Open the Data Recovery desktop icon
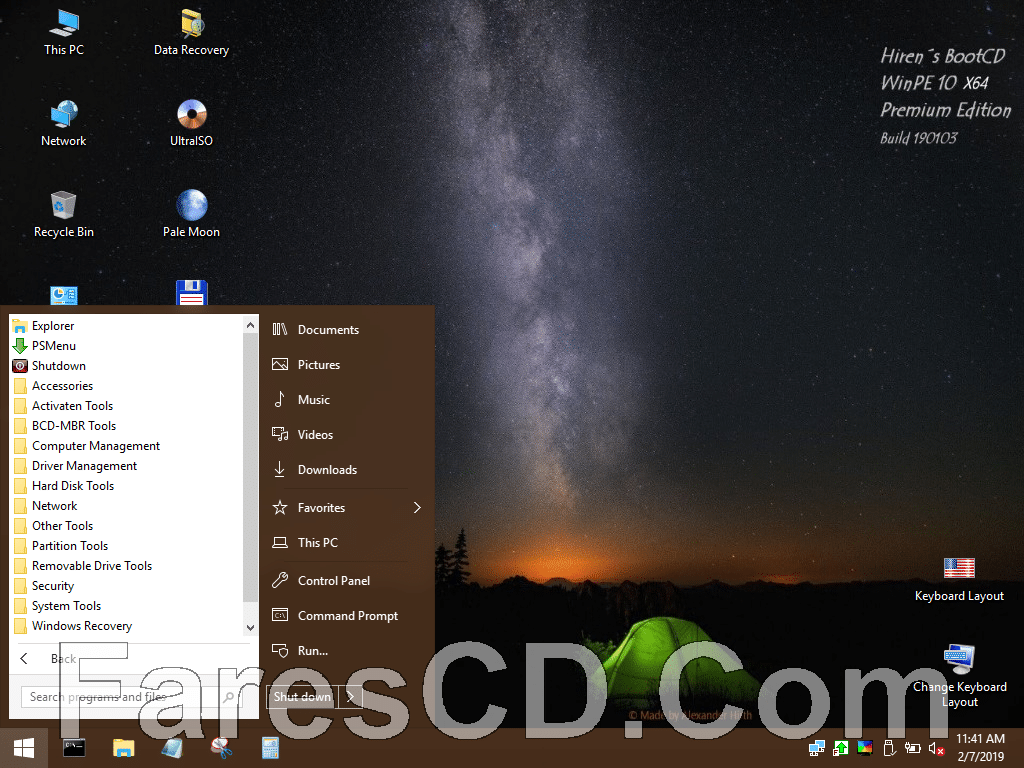Image resolution: width=1024 pixels, height=768 pixels. (191, 32)
